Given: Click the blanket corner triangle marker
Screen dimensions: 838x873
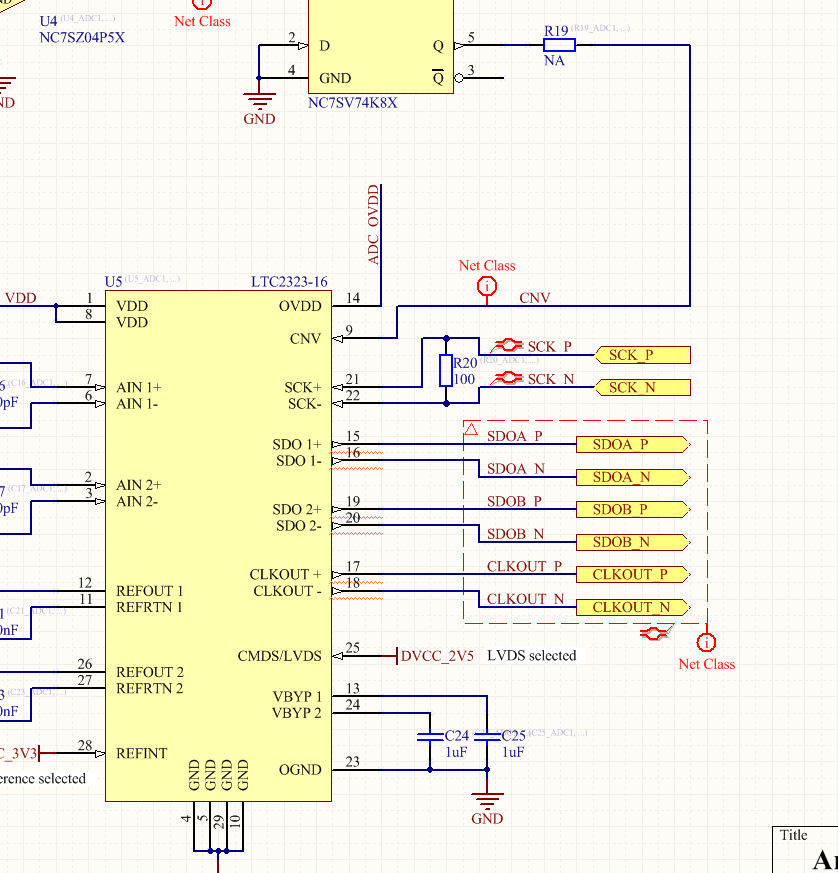Looking at the screenshot, I should pos(472,429).
